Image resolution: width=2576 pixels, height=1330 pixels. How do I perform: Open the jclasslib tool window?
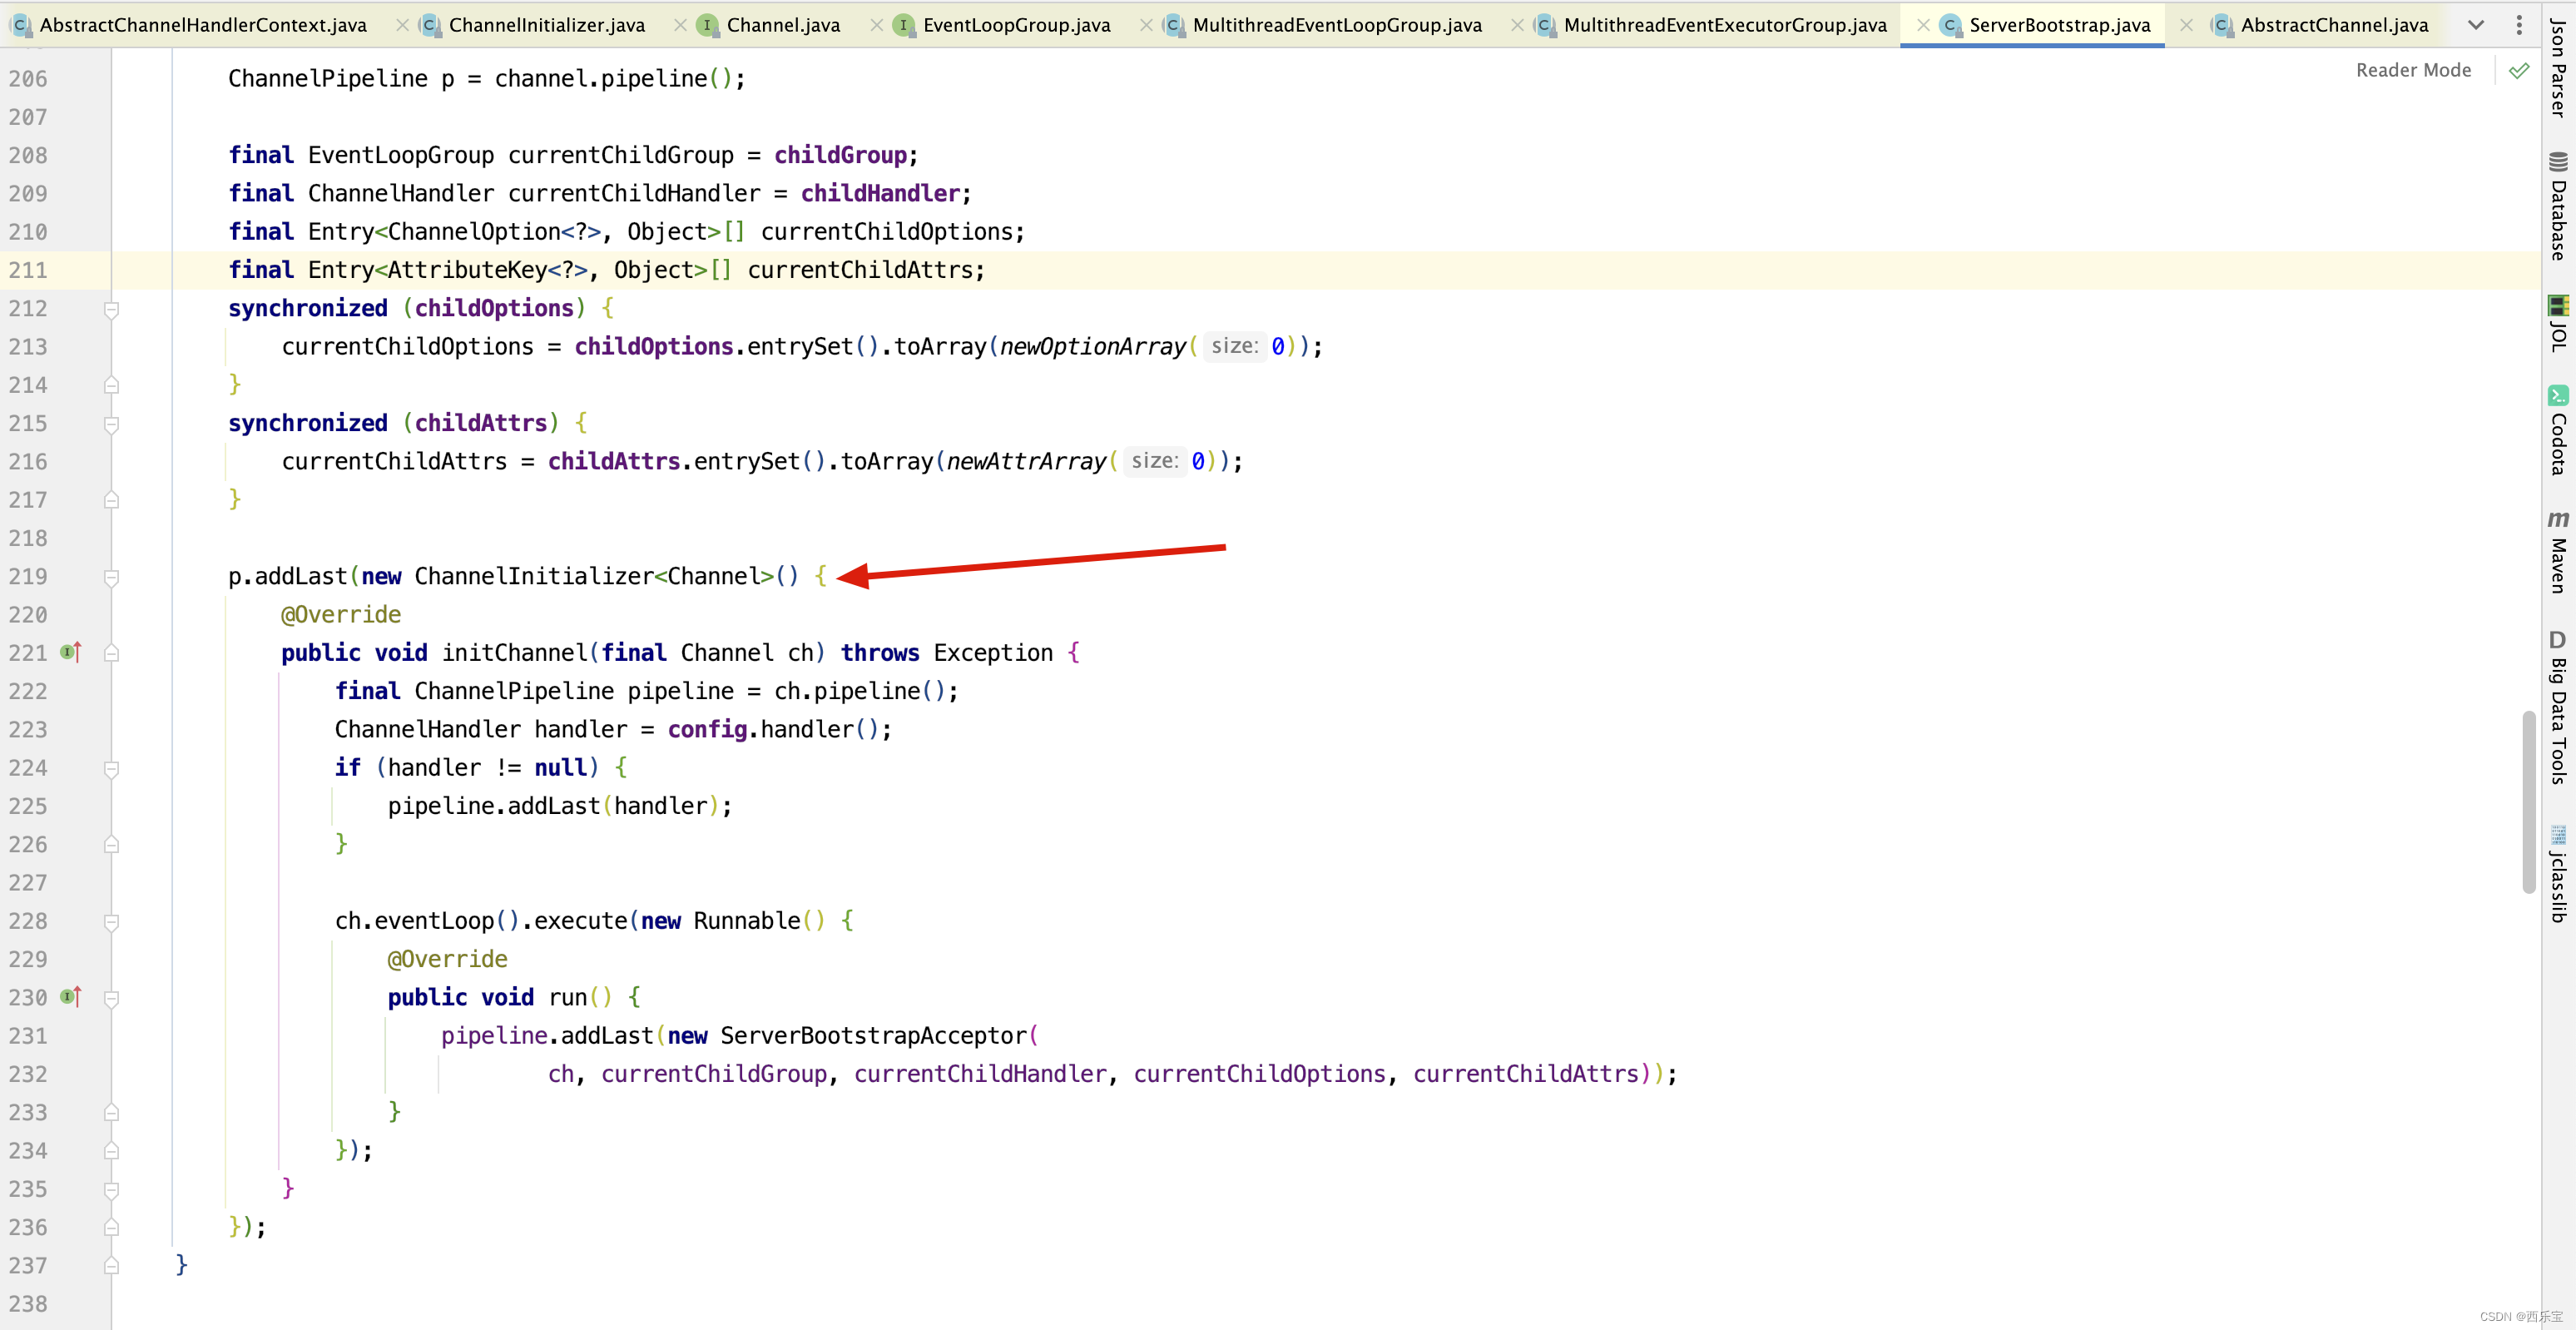tap(2559, 873)
